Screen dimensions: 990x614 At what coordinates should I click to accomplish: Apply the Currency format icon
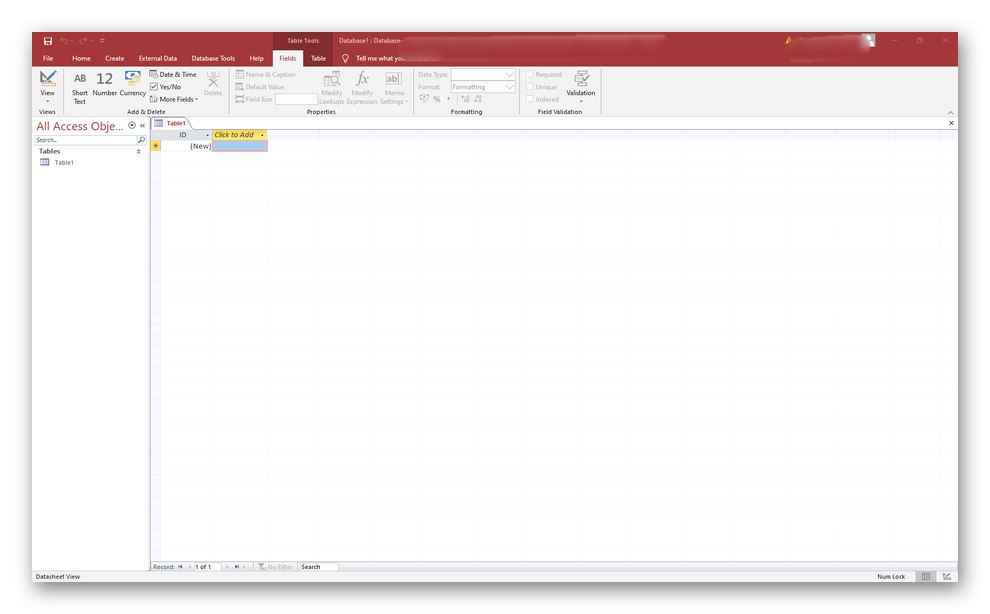424,99
